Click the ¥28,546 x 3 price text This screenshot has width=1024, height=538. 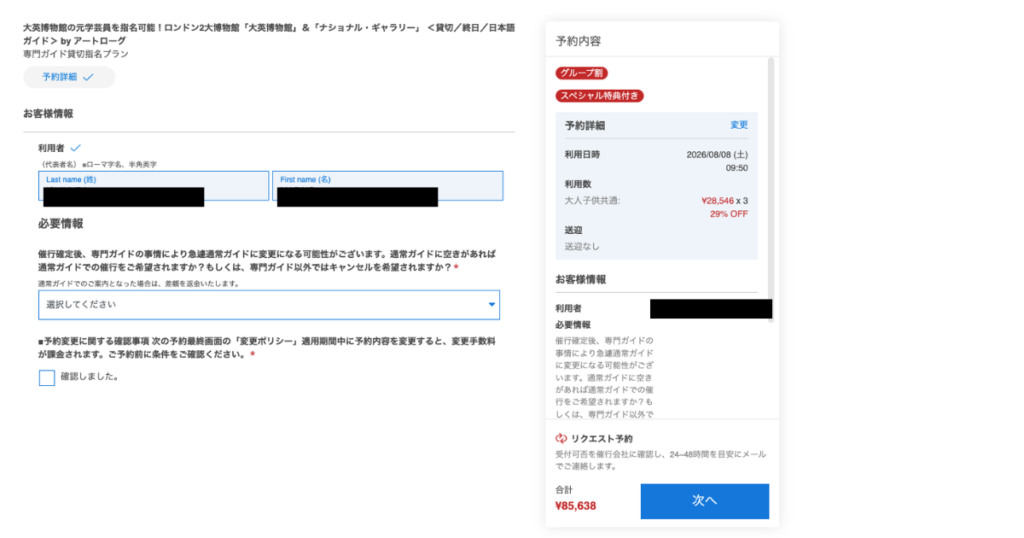point(724,201)
